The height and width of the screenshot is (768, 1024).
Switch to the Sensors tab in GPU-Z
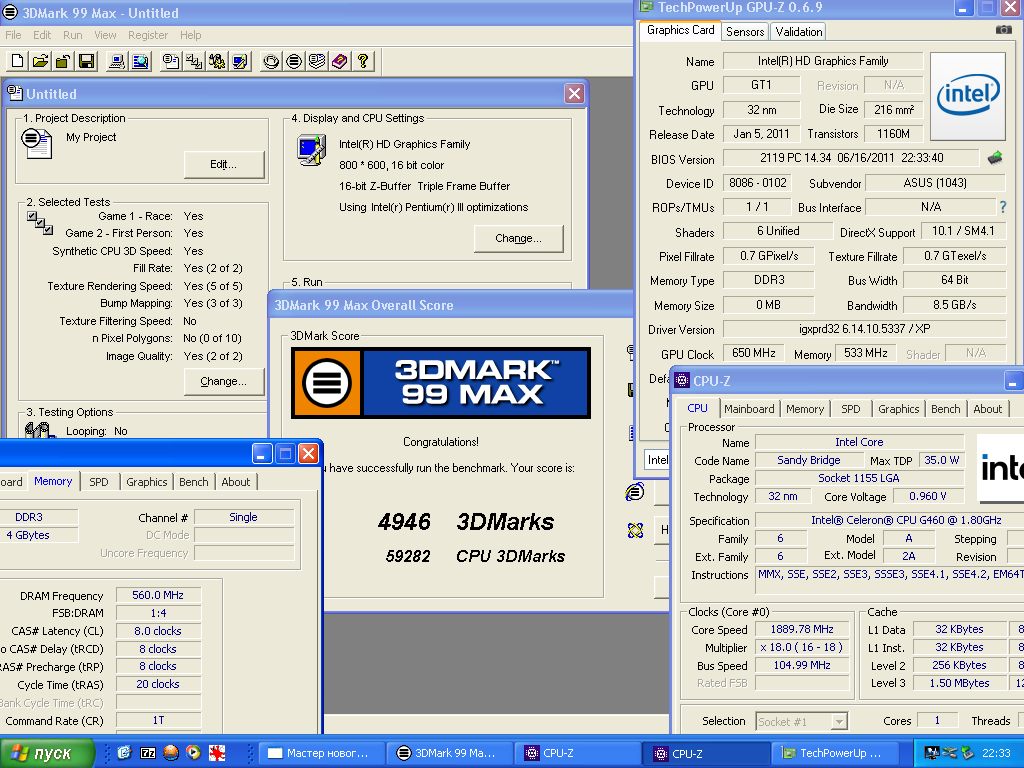point(744,31)
